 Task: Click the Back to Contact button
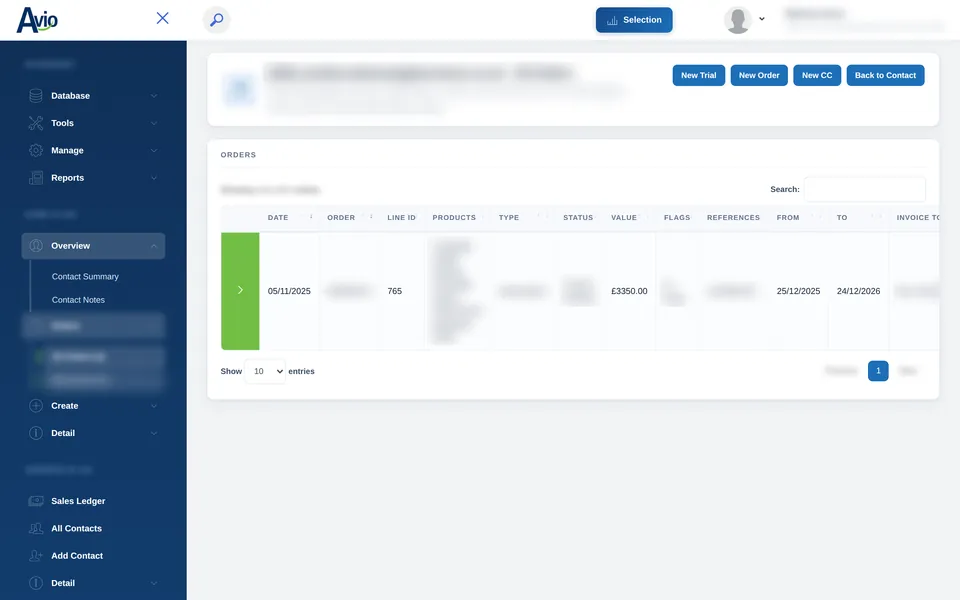[x=885, y=75]
